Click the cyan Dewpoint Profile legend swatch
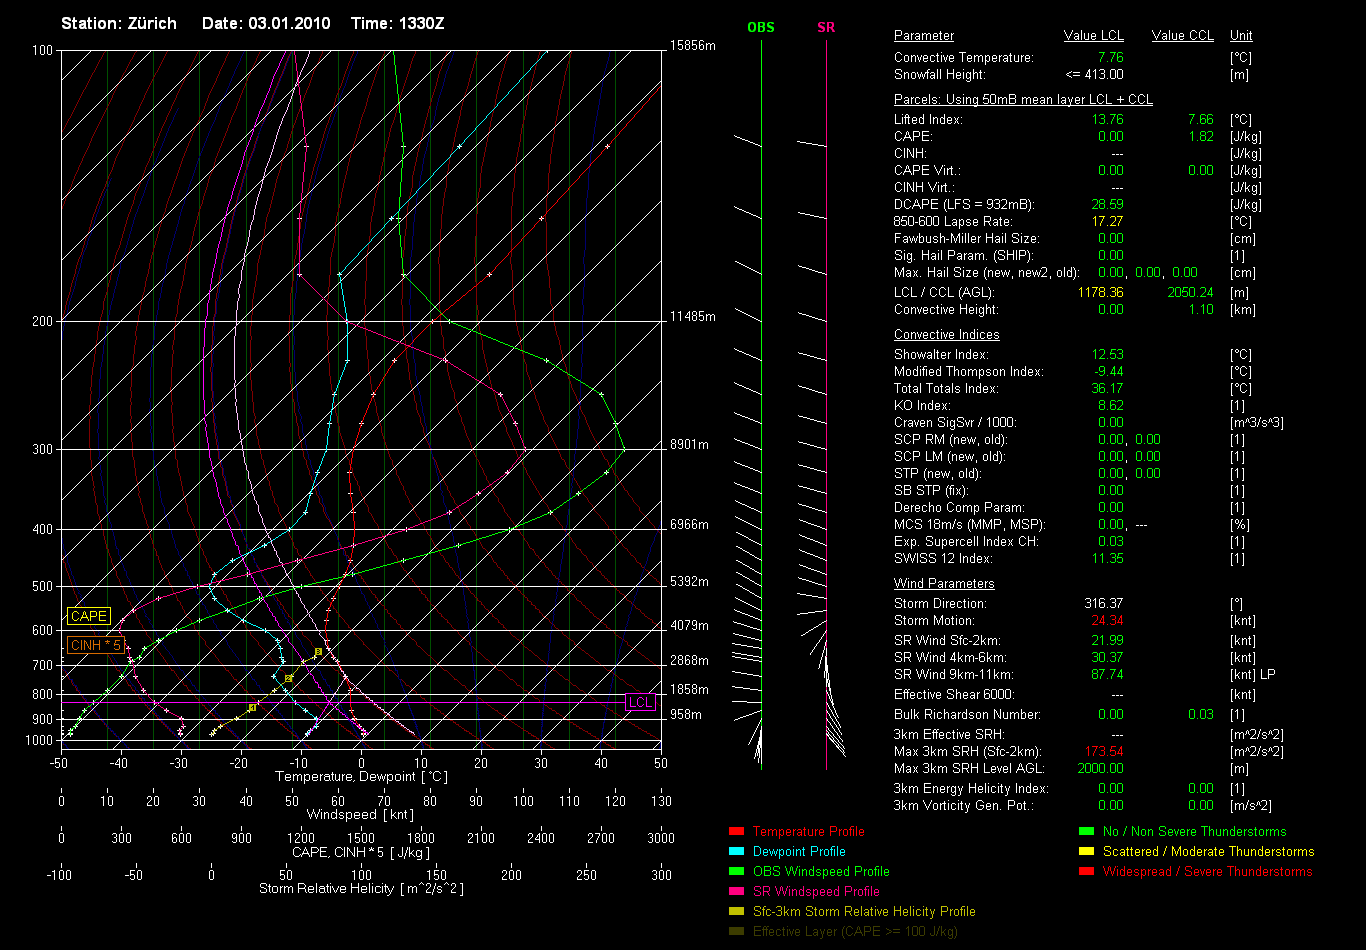The image size is (1366, 950). (737, 851)
